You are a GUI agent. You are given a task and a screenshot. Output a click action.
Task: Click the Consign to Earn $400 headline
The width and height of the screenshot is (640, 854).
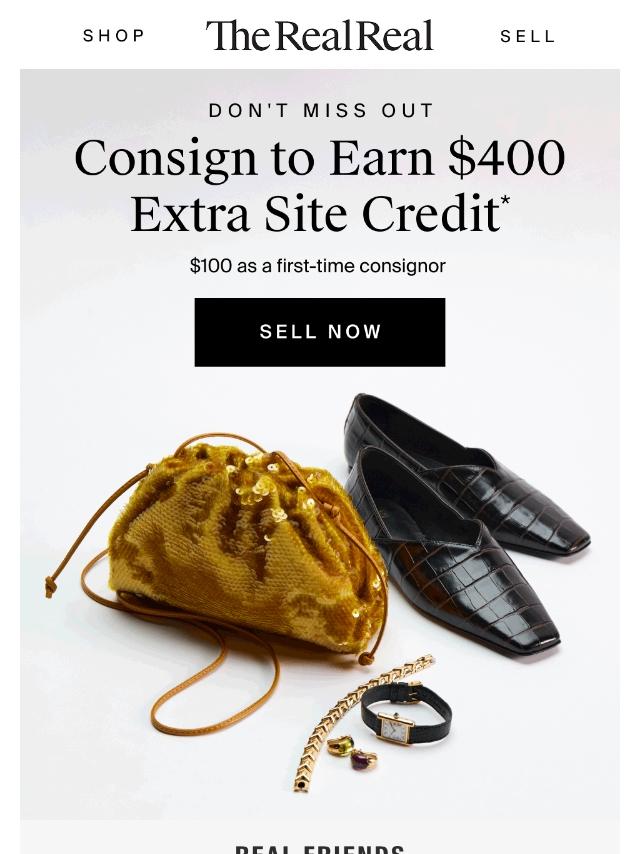pyautogui.click(x=320, y=185)
